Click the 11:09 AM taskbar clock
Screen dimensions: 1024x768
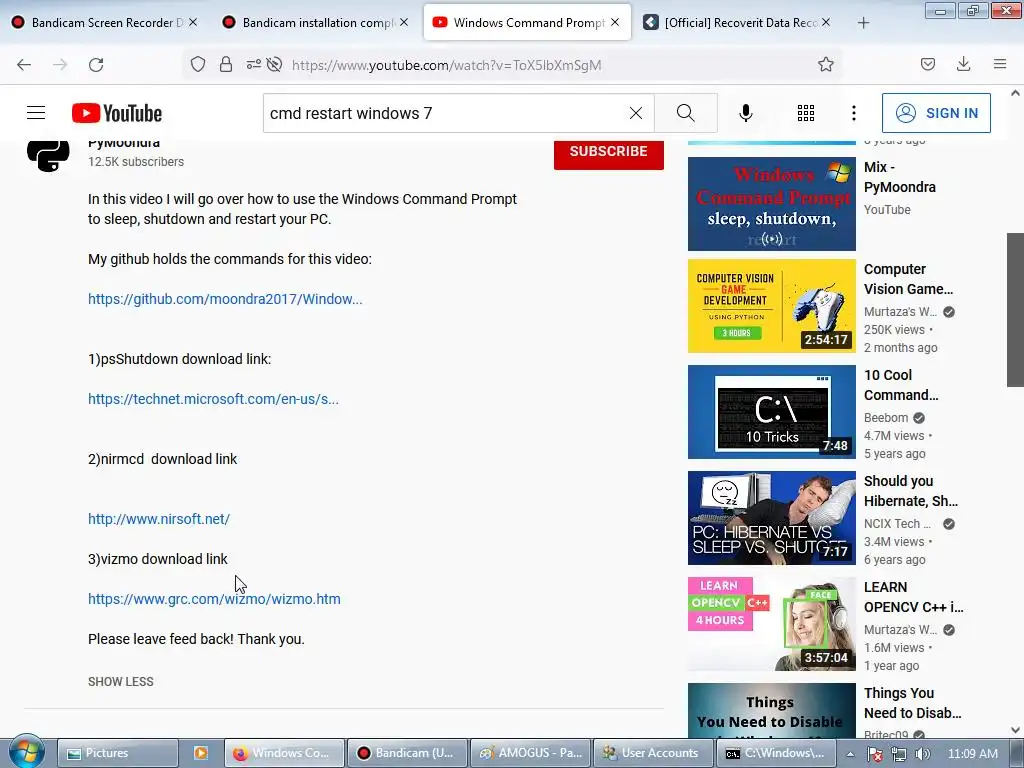tap(972, 754)
